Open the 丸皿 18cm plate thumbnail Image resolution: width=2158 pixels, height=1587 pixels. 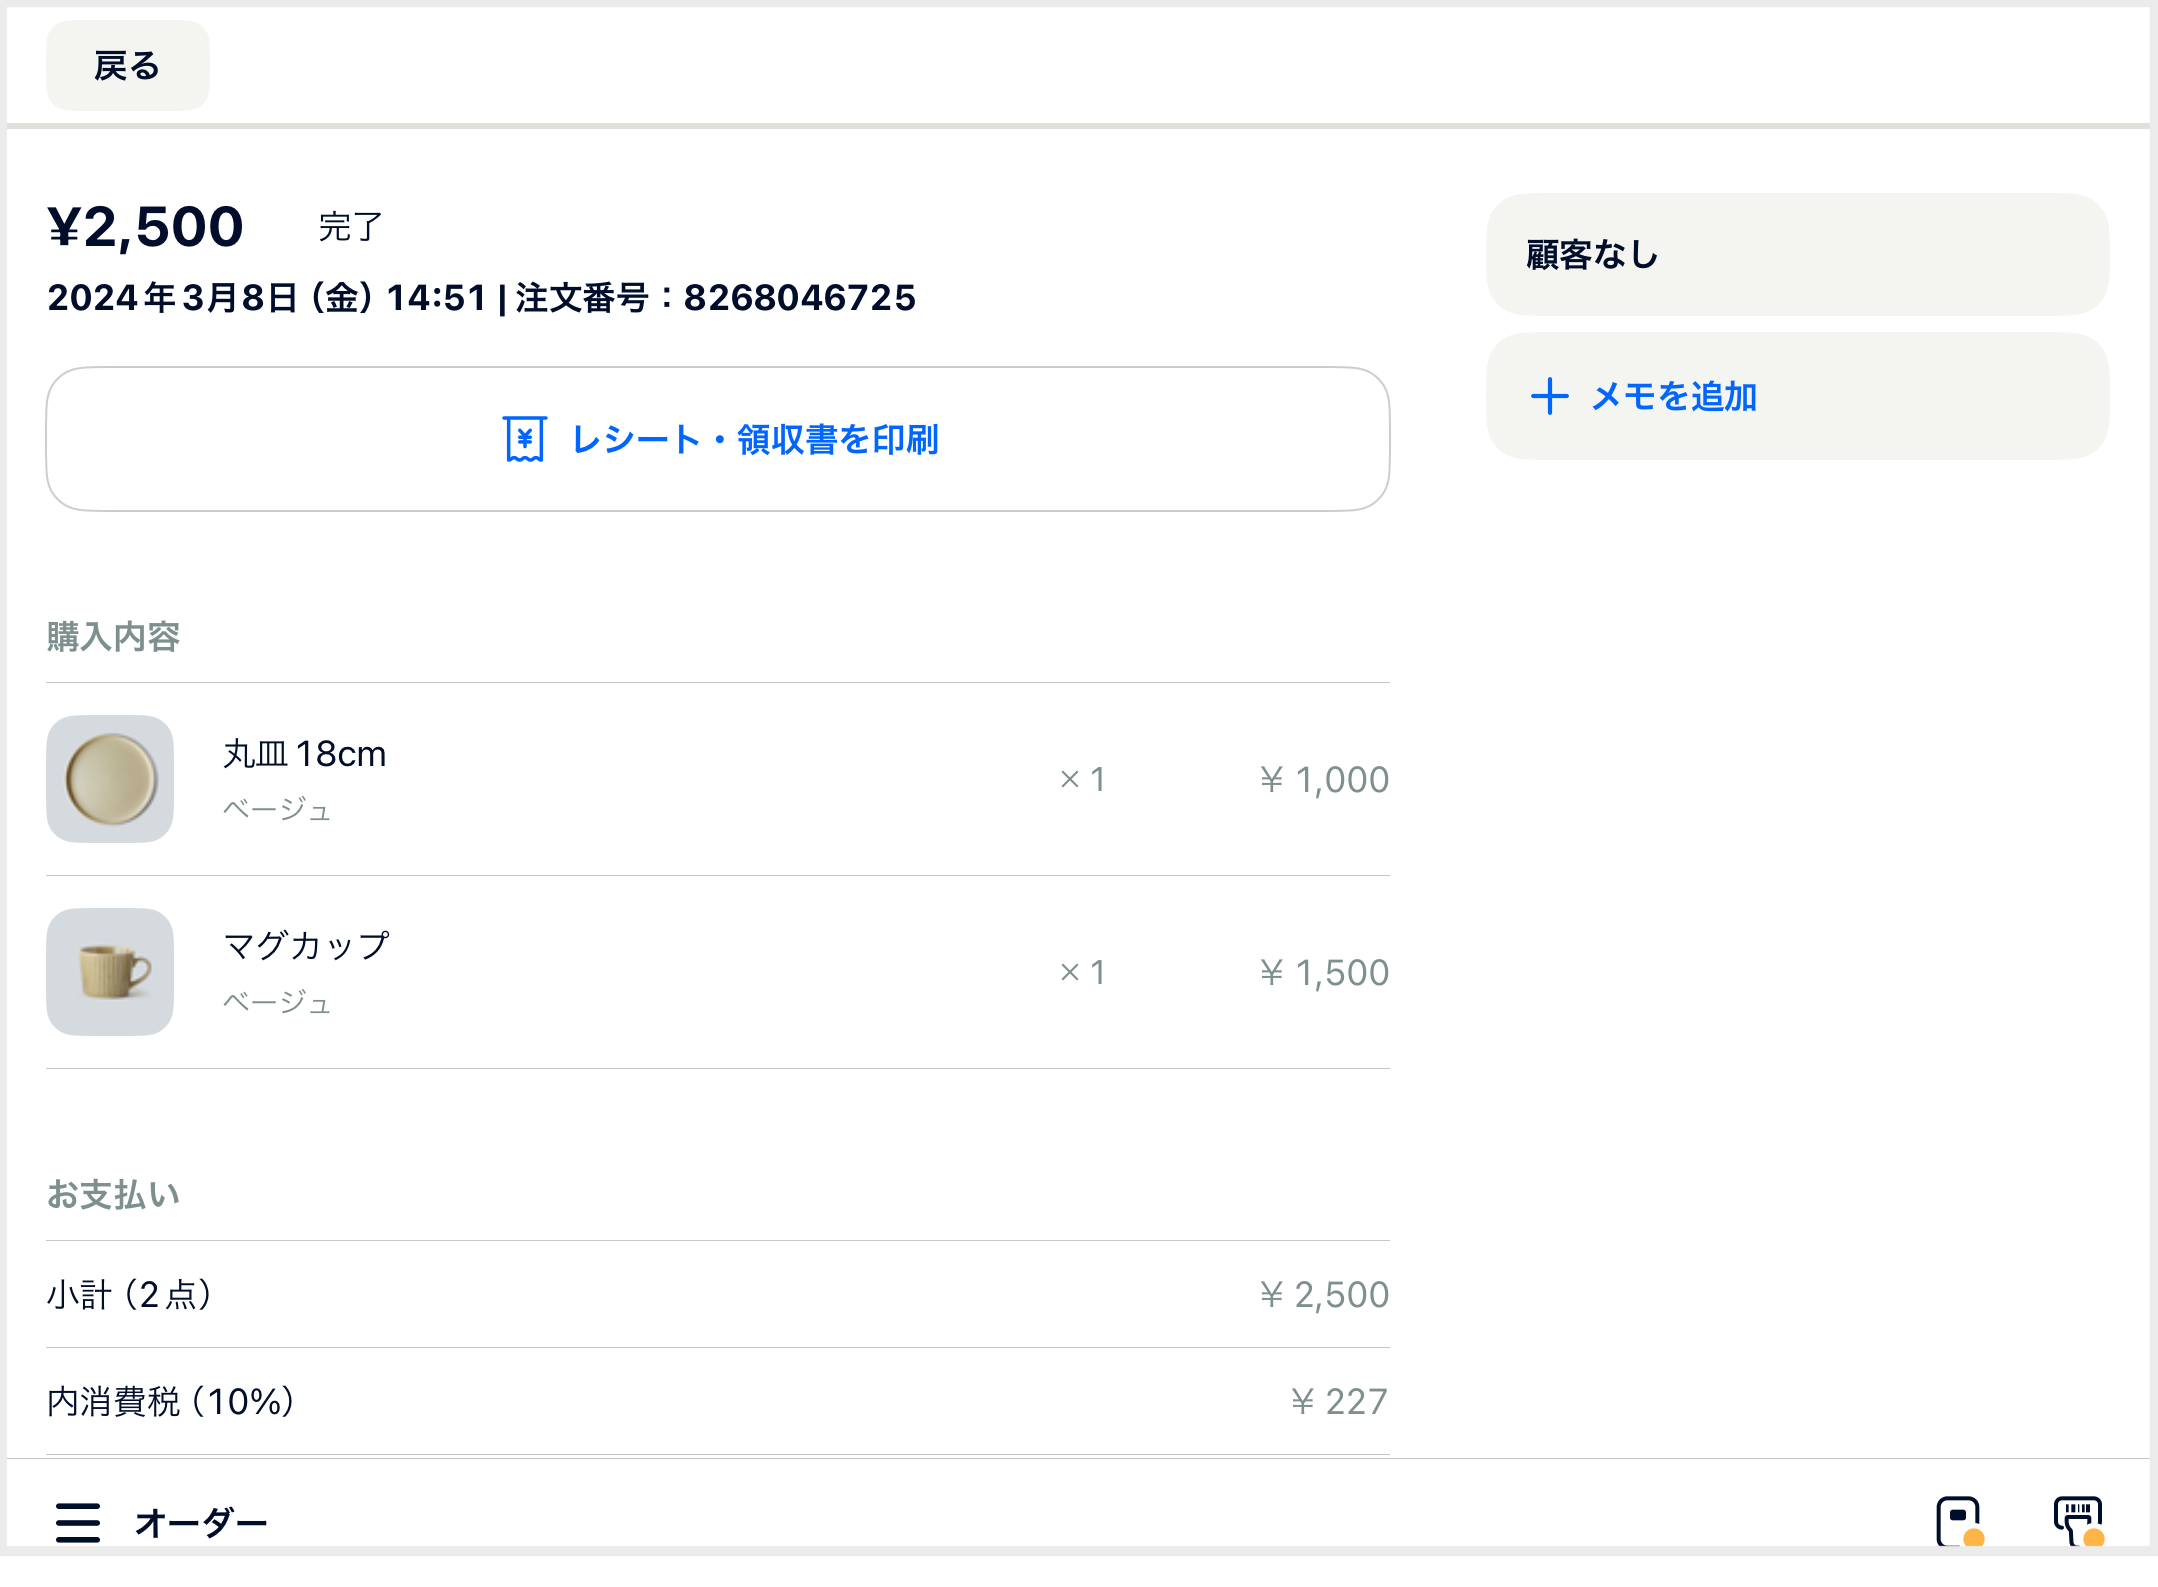click(110, 779)
